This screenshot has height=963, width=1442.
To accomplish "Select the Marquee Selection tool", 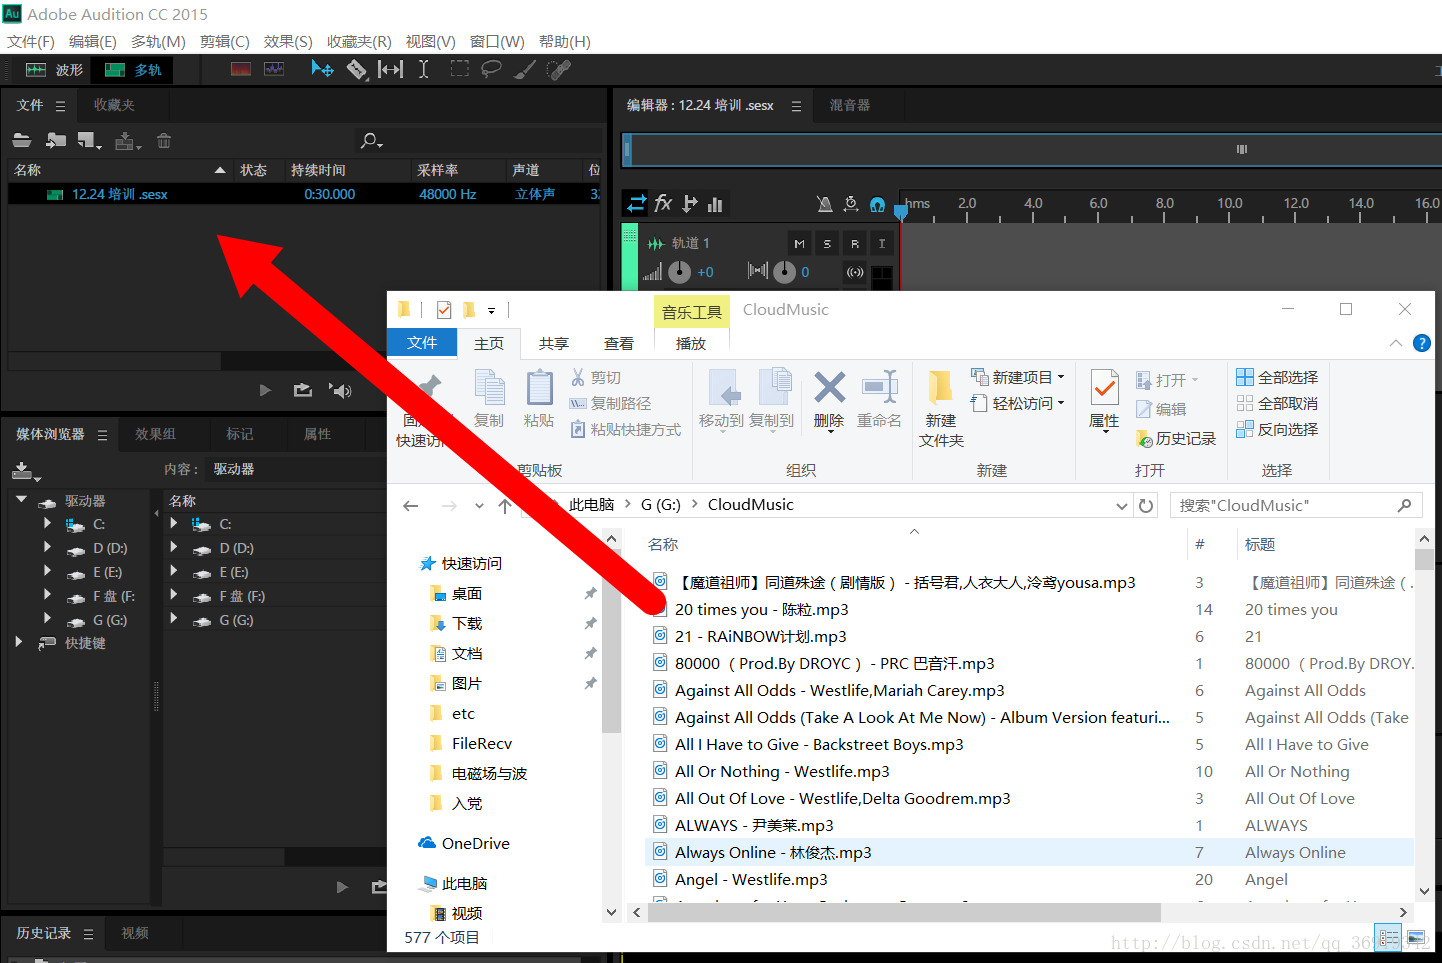I will 459,69.
